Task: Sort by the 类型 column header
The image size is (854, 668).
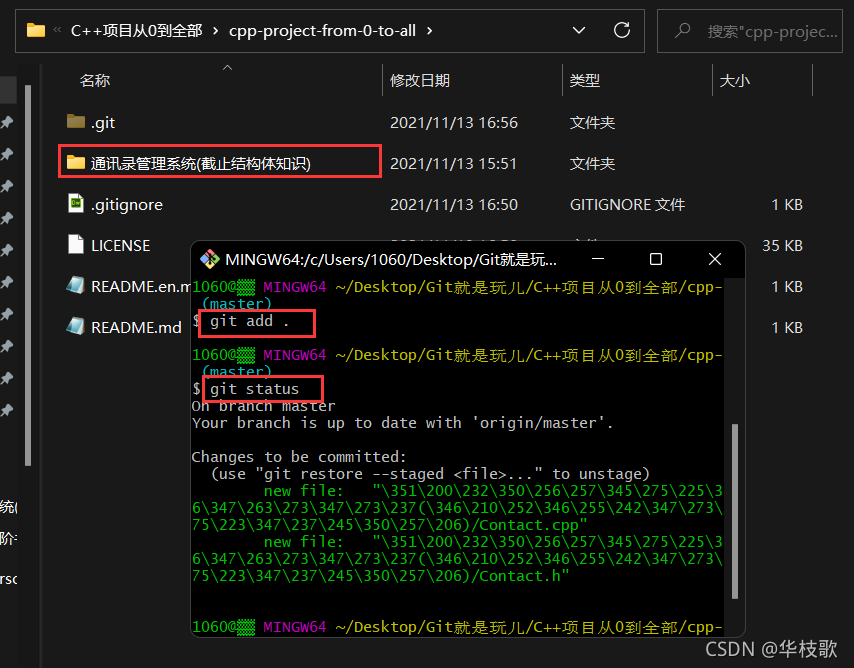Action: [x=584, y=81]
